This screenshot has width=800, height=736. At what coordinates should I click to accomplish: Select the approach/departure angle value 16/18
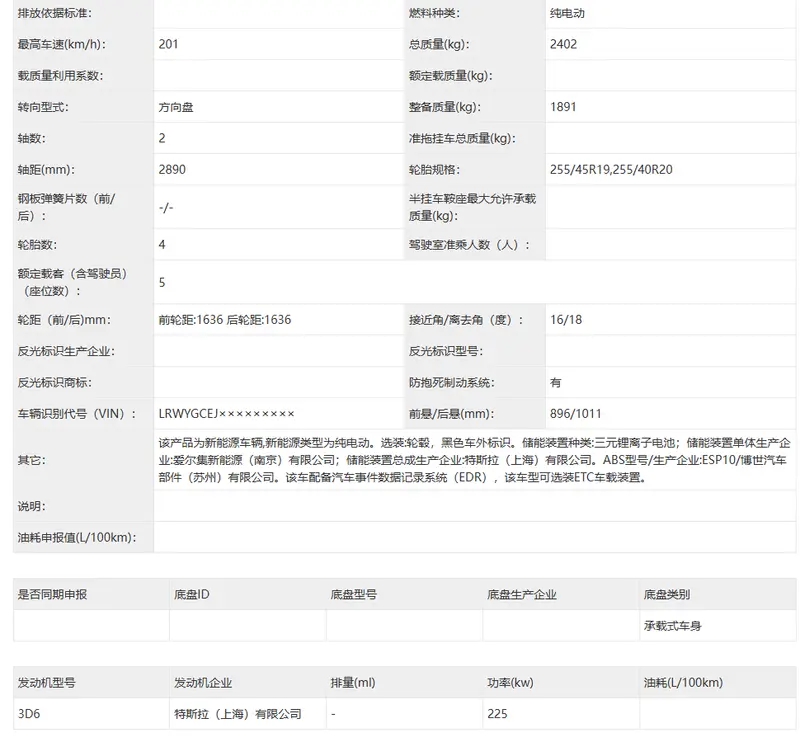point(565,320)
